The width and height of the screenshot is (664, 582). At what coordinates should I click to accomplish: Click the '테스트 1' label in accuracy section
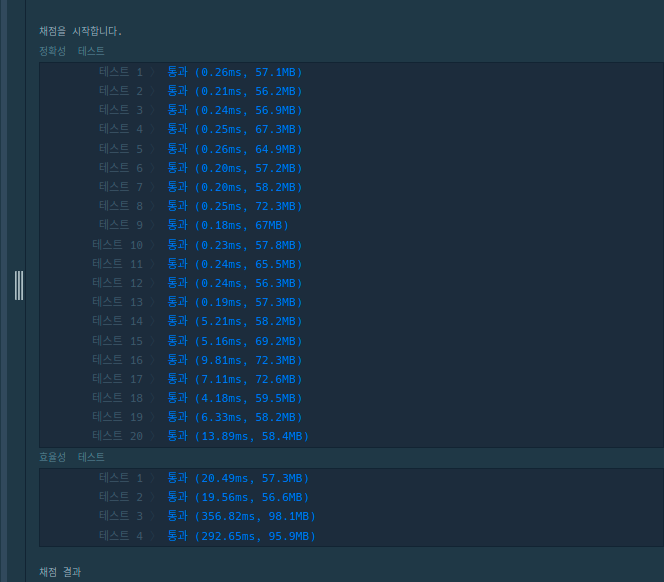[x=121, y=72]
